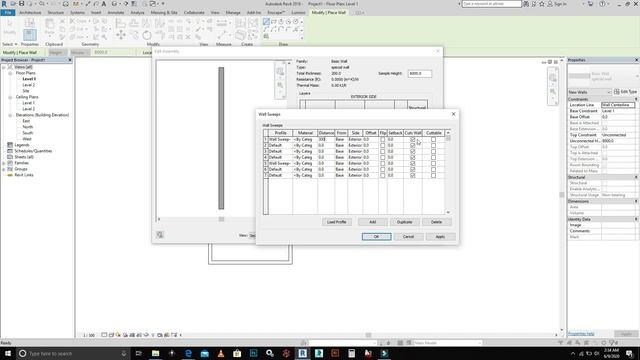Click the Windows Start button

coord(8,353)
